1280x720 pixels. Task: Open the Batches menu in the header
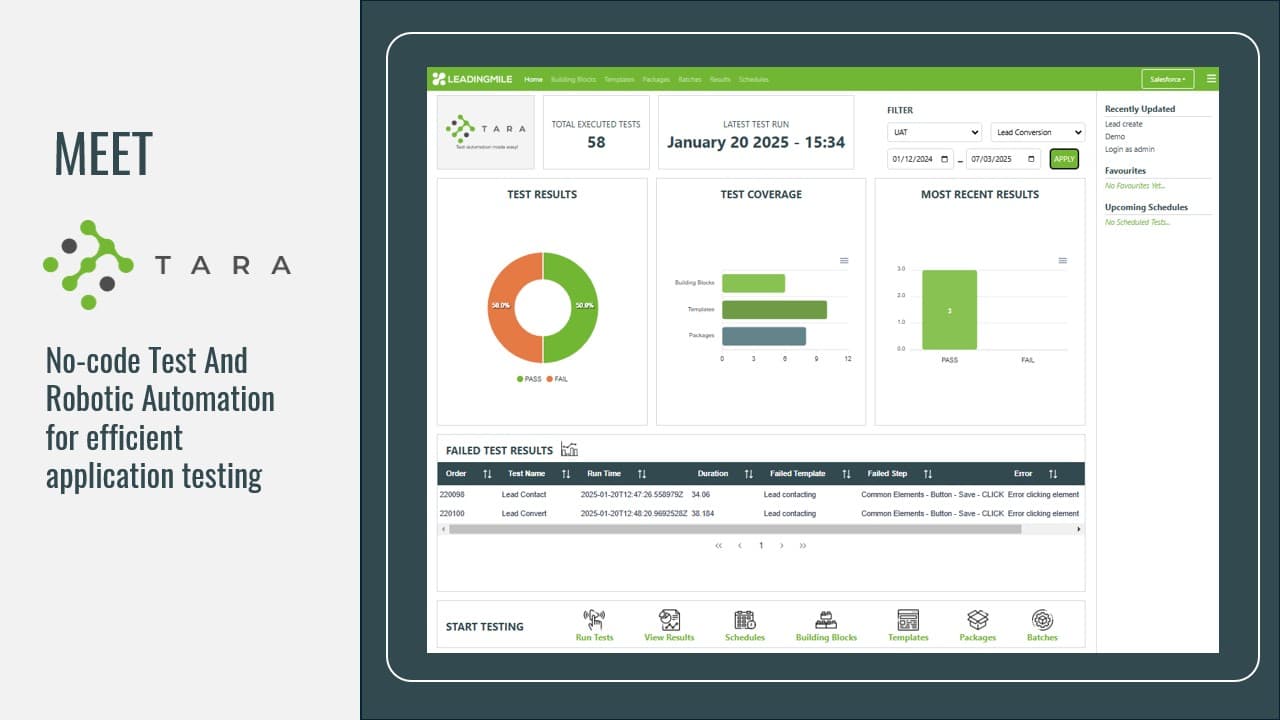coord(690,79)
